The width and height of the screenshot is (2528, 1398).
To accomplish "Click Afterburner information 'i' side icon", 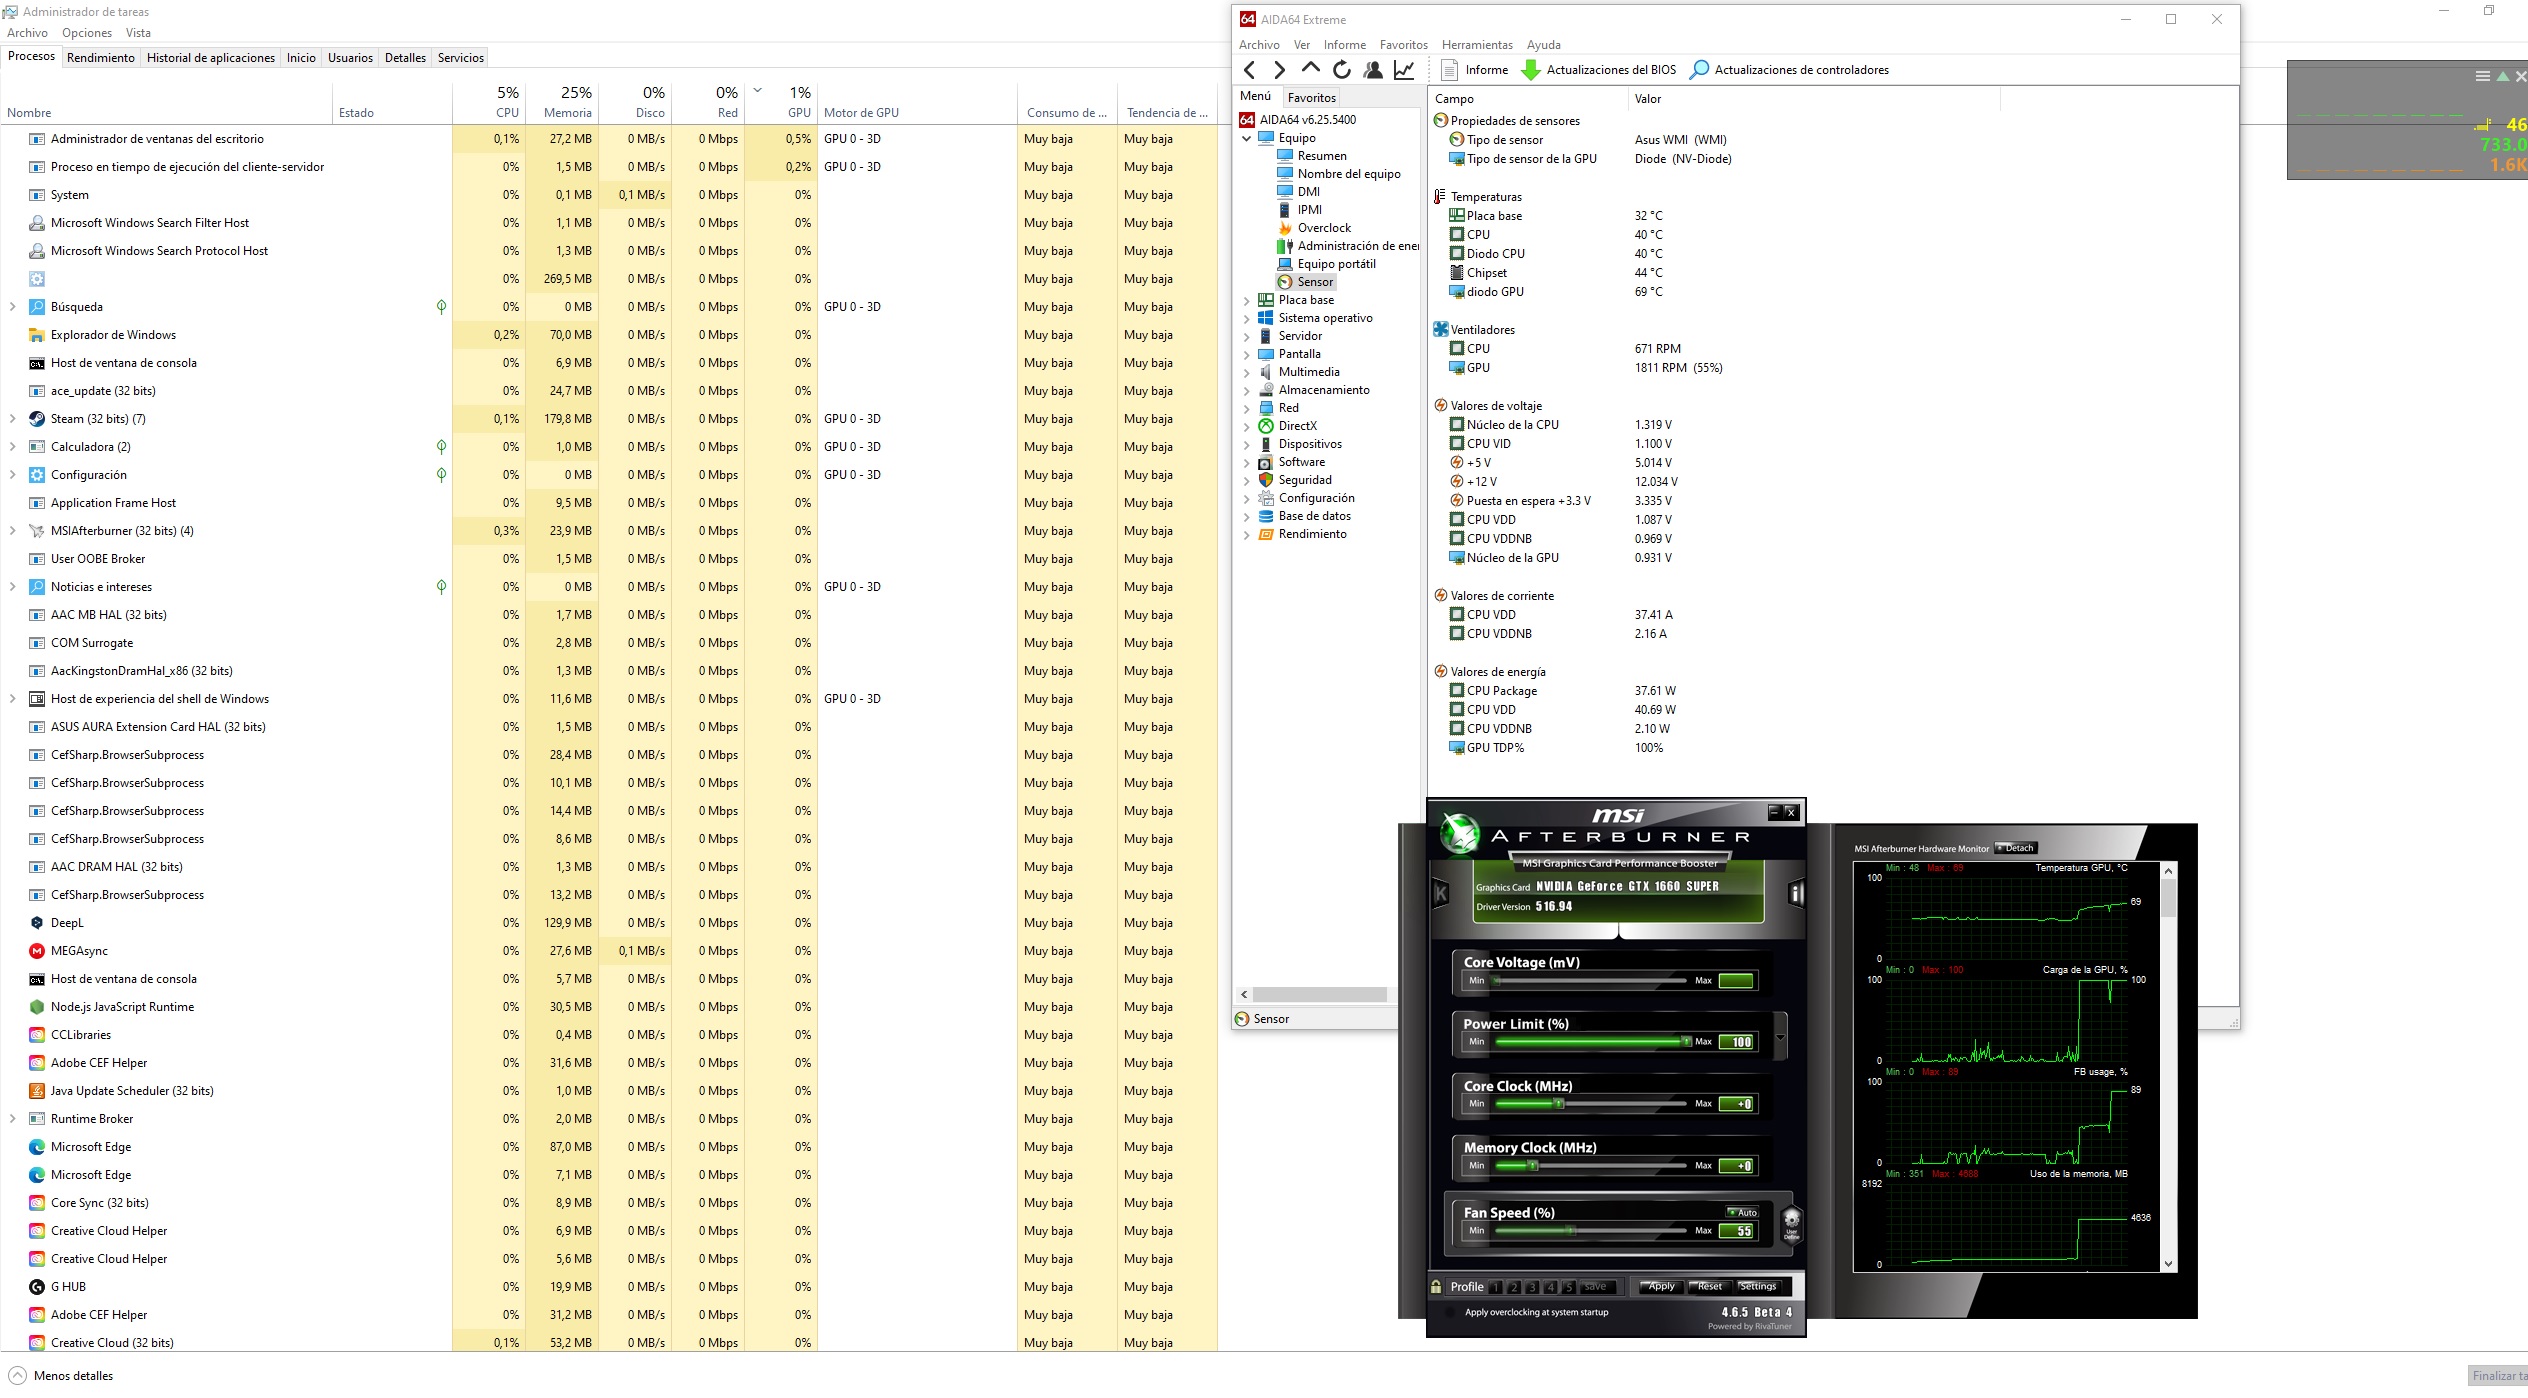I will [x=1796, y=893].
